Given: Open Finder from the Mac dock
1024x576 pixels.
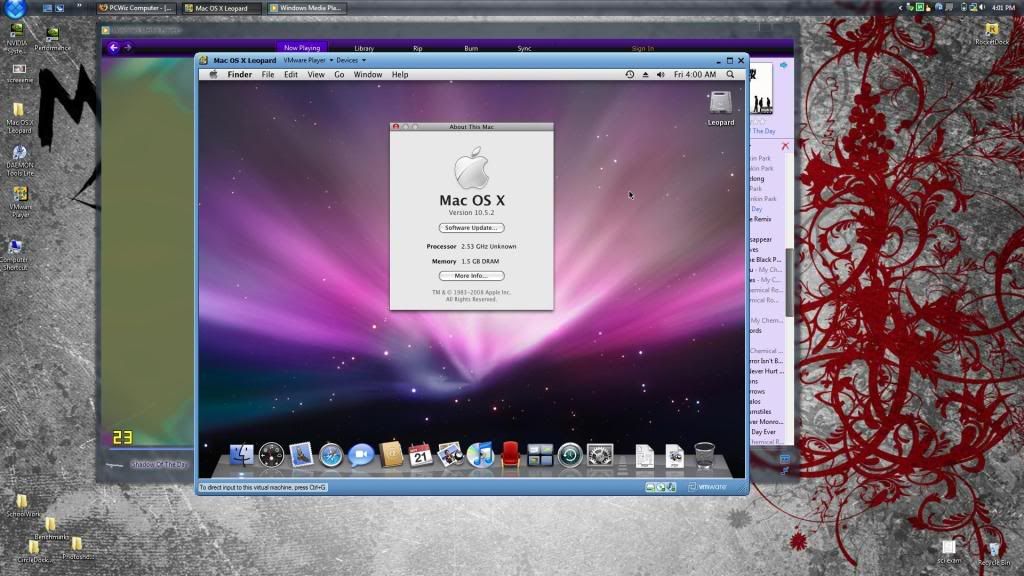Looking at the screenshot, I should (242, 455).
